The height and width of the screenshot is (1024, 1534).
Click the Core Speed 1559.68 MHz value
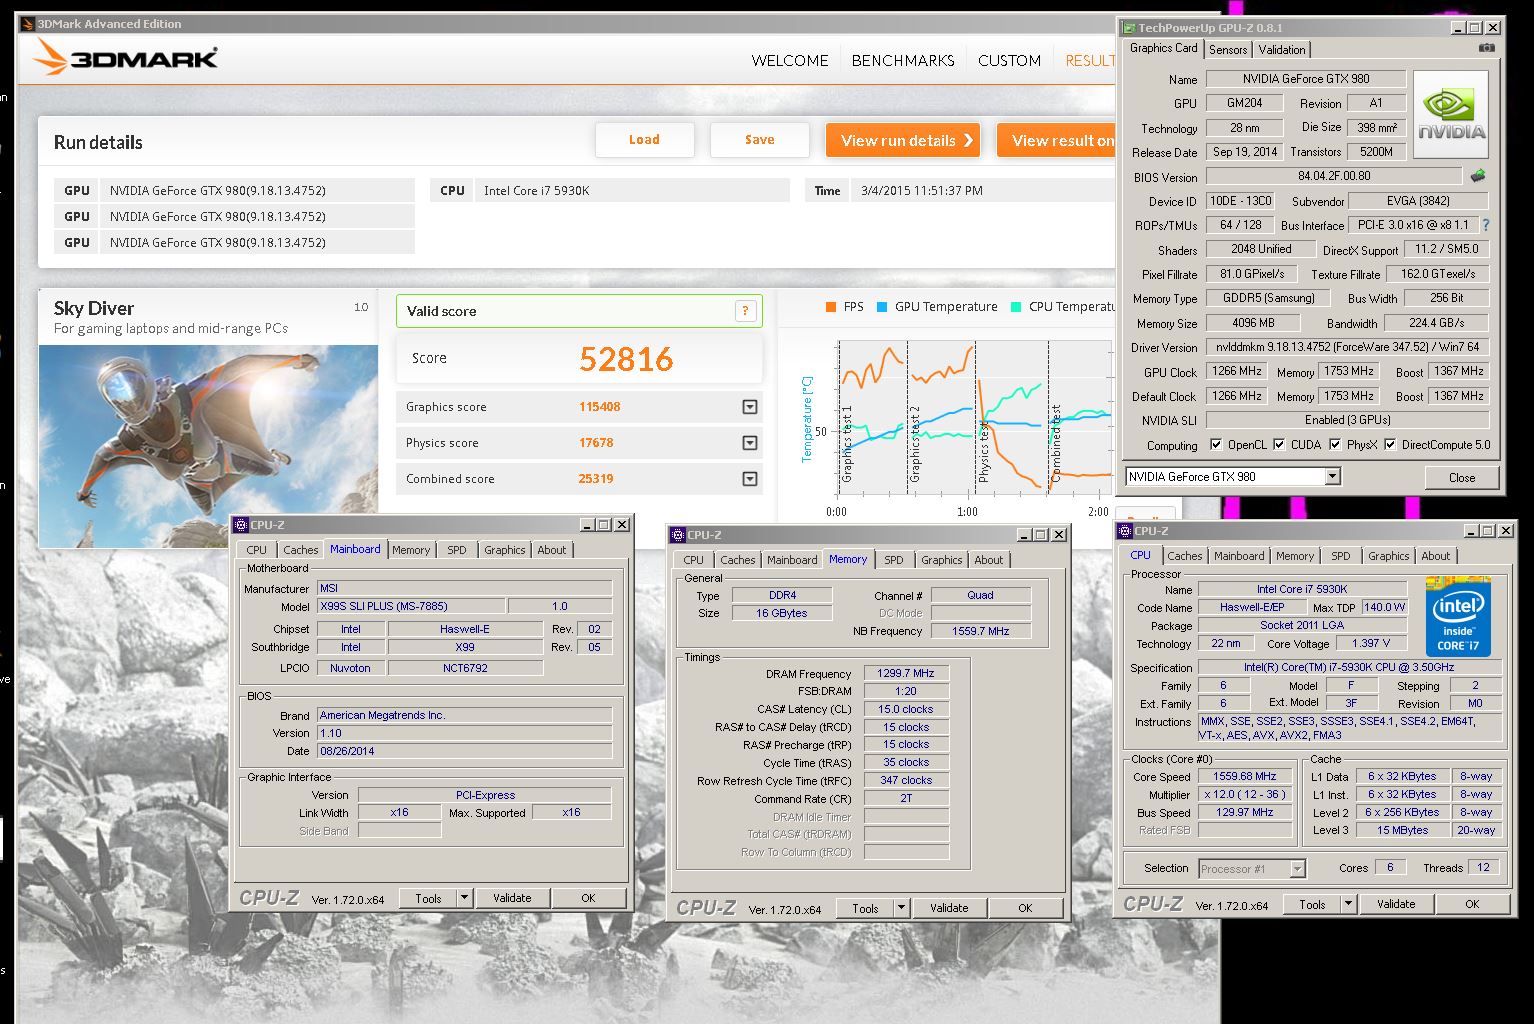1245,776
